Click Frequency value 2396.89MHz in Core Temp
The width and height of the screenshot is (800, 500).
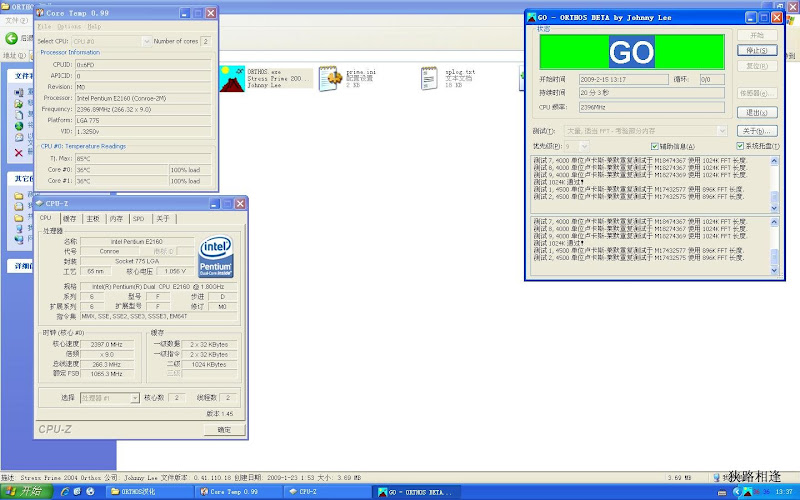pos(143,109)
